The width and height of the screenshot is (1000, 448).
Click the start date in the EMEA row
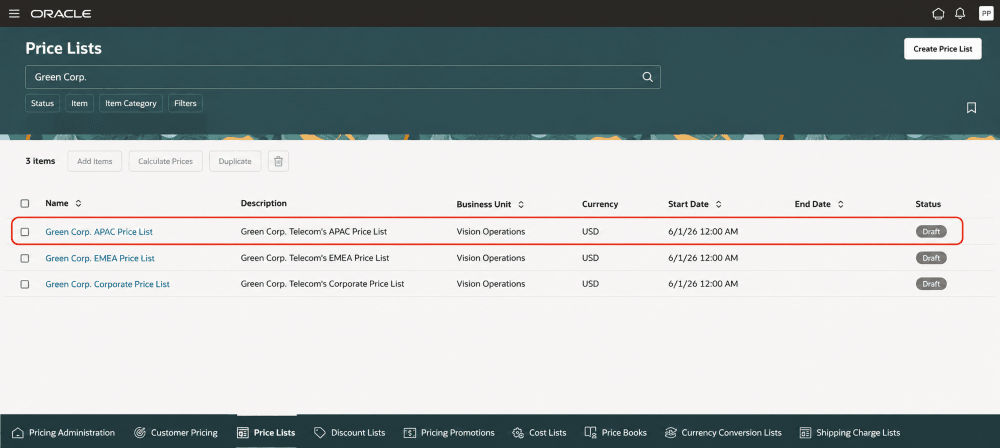[703, 258]
